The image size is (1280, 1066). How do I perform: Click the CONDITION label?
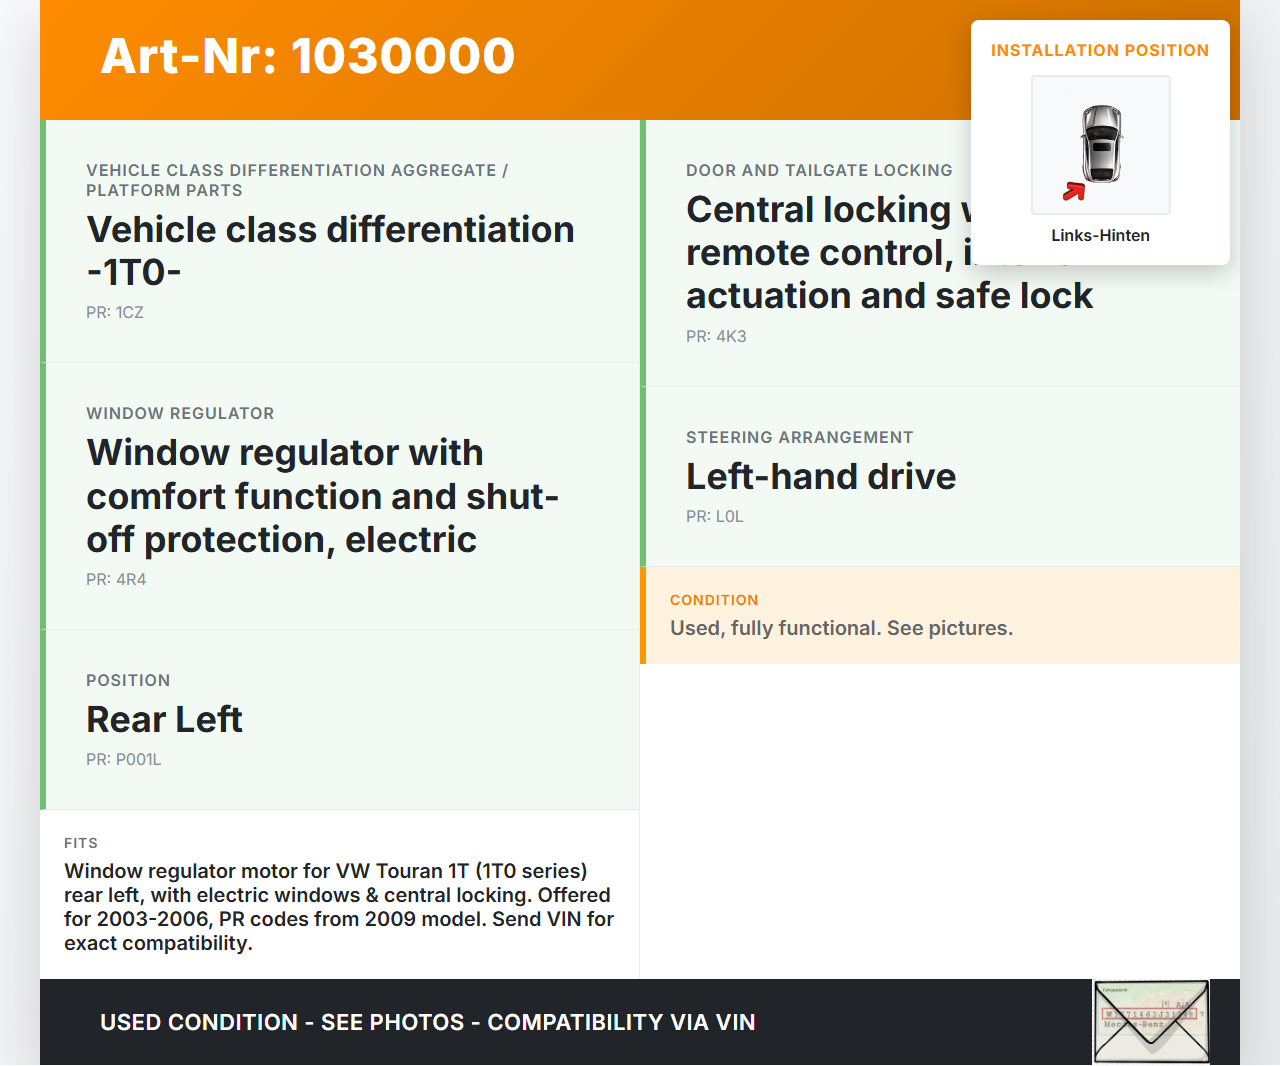click(714, 600)
